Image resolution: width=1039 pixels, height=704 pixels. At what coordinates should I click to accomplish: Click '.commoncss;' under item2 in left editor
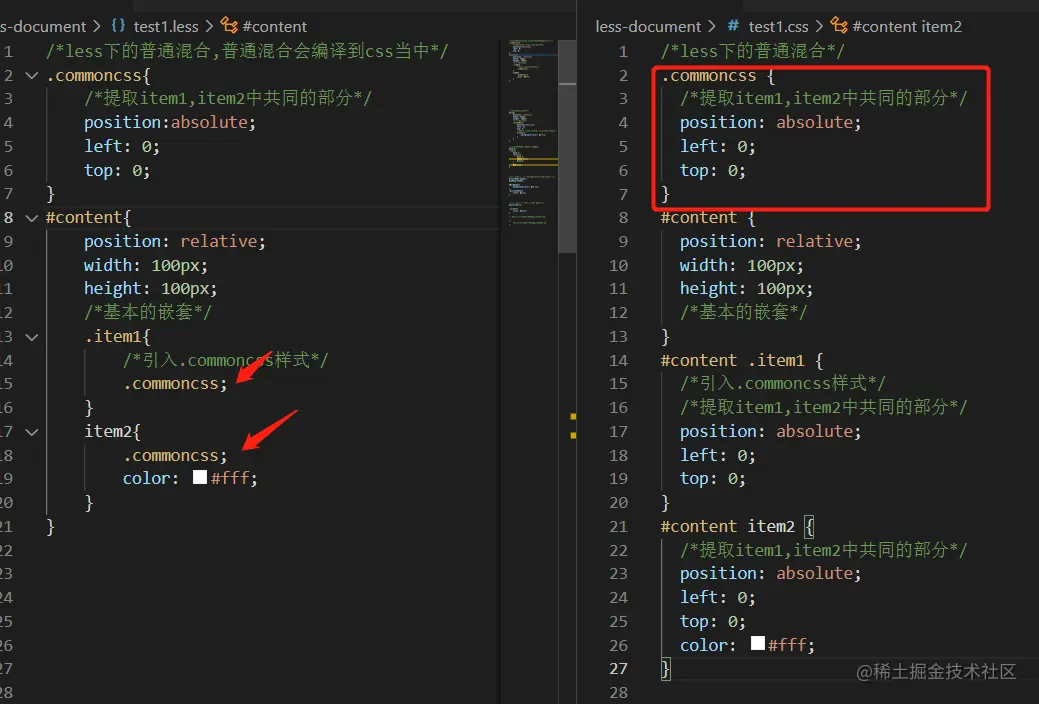[175, 455]
